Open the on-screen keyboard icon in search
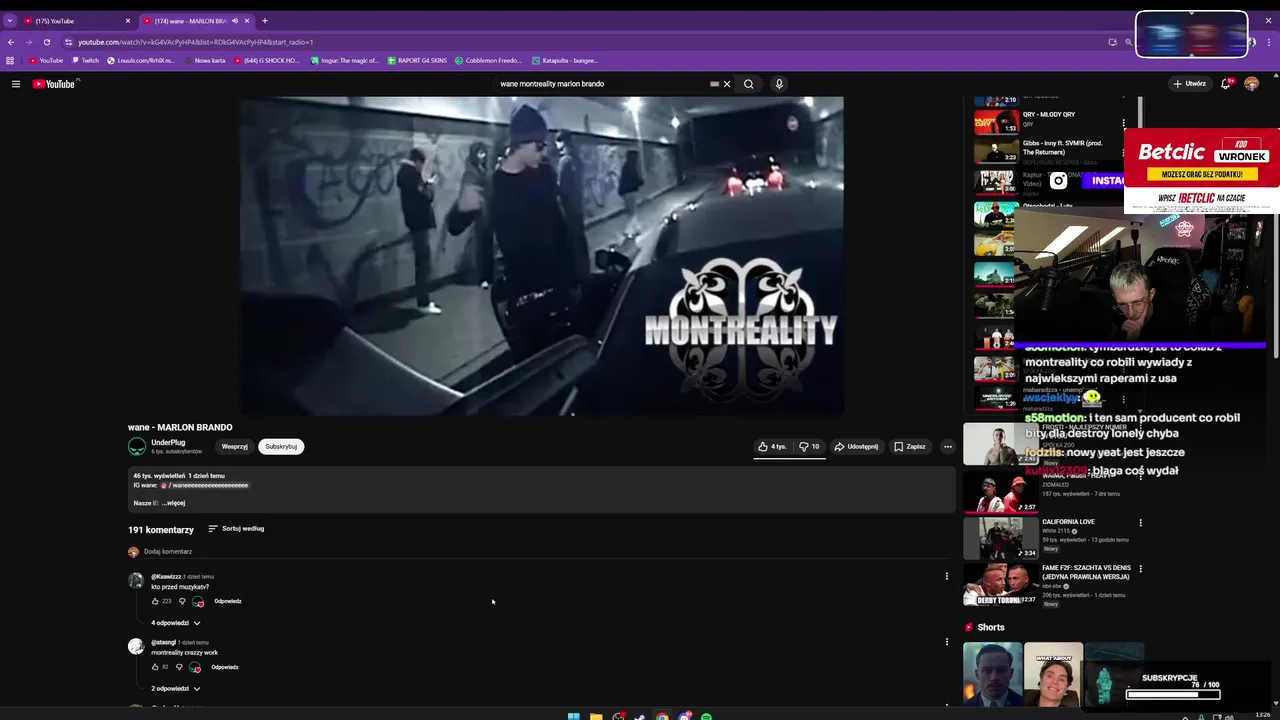1280x720 pixels. click(x=714, y=84)
